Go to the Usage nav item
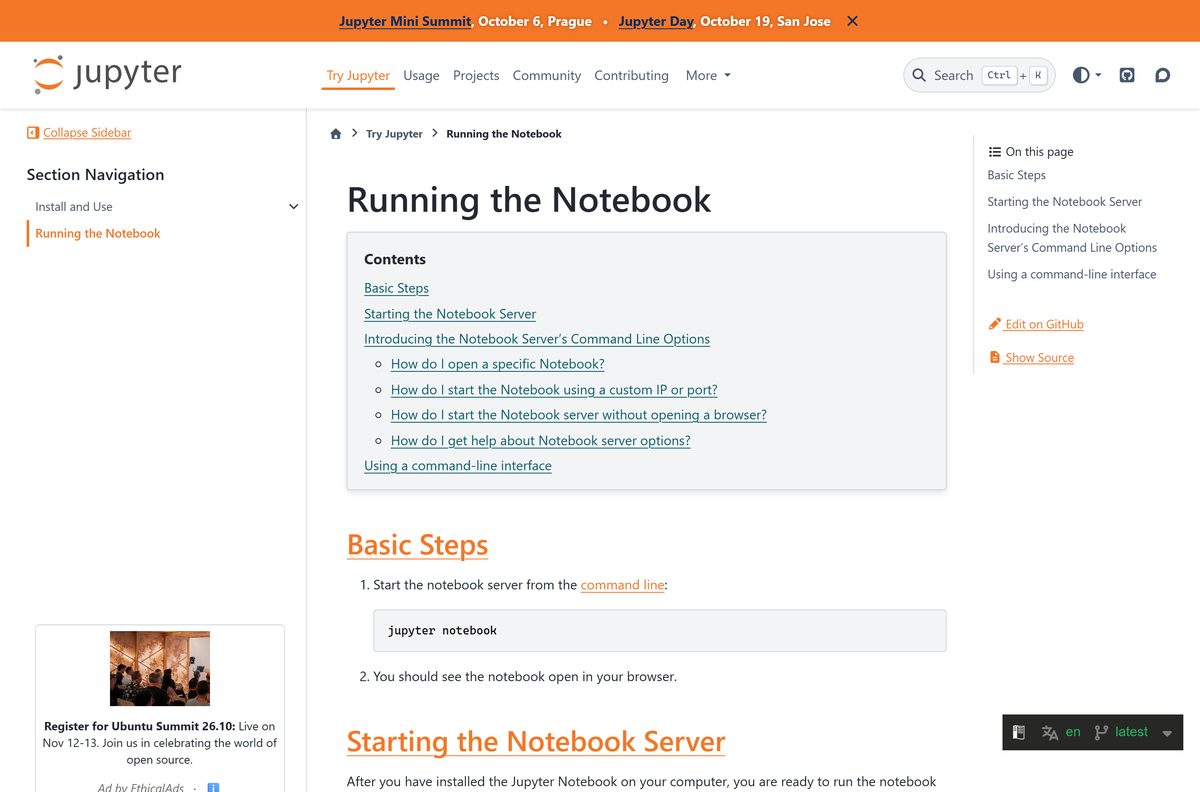The height and width of the screenshot is (792, 1200). click(x=421, y=75)
